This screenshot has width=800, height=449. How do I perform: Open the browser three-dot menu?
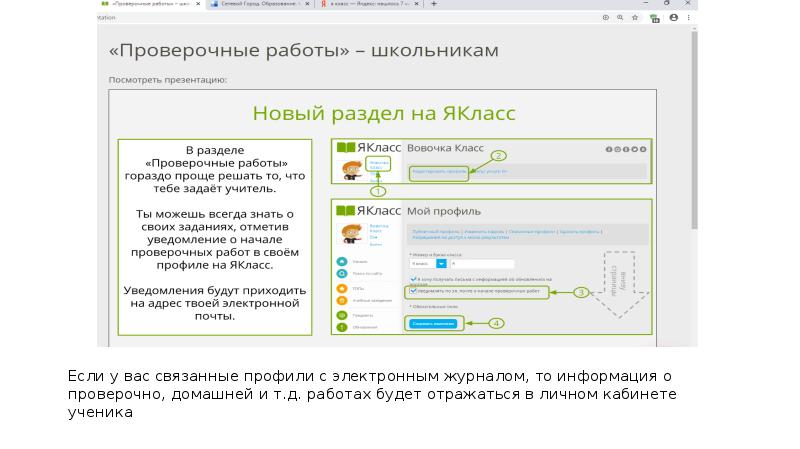point(688,17)
